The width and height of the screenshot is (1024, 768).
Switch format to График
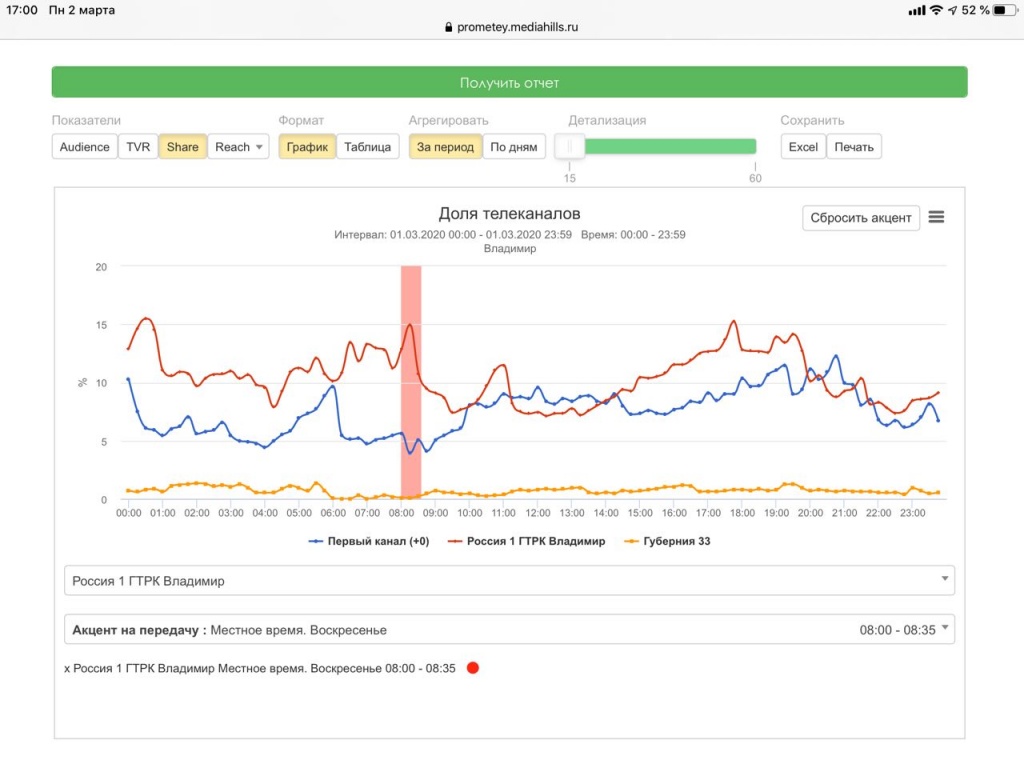click(x=307, y=147)
